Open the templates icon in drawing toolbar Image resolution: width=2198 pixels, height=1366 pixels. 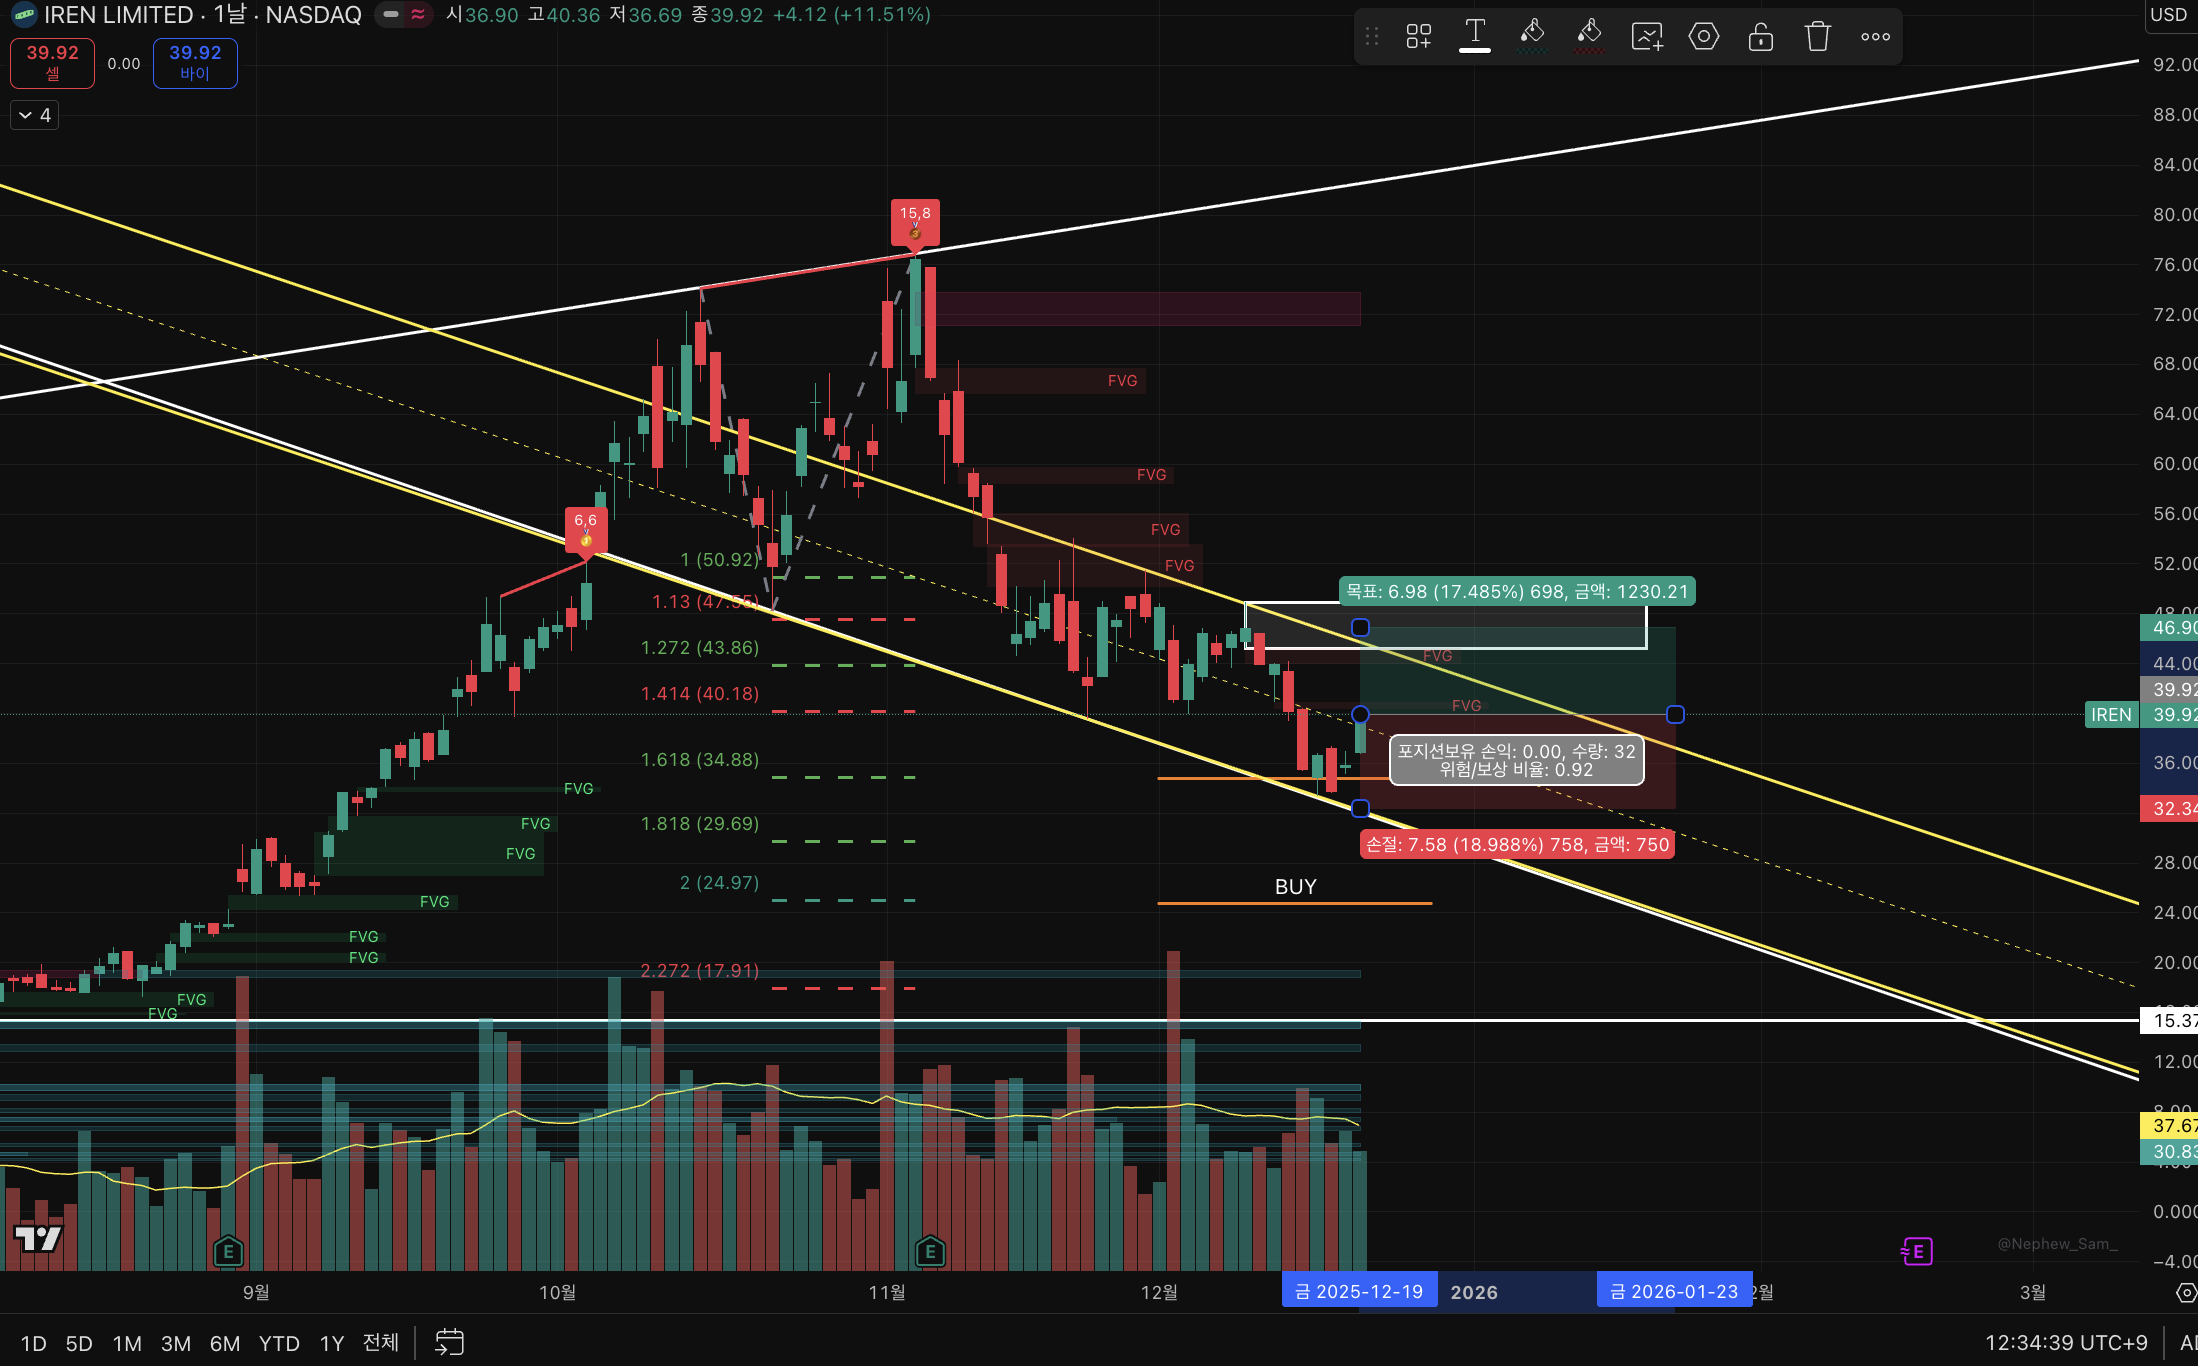coord(1418,37)
